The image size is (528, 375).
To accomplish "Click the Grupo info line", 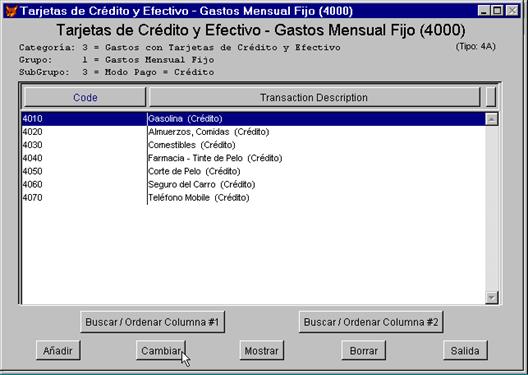I will 117,60.
